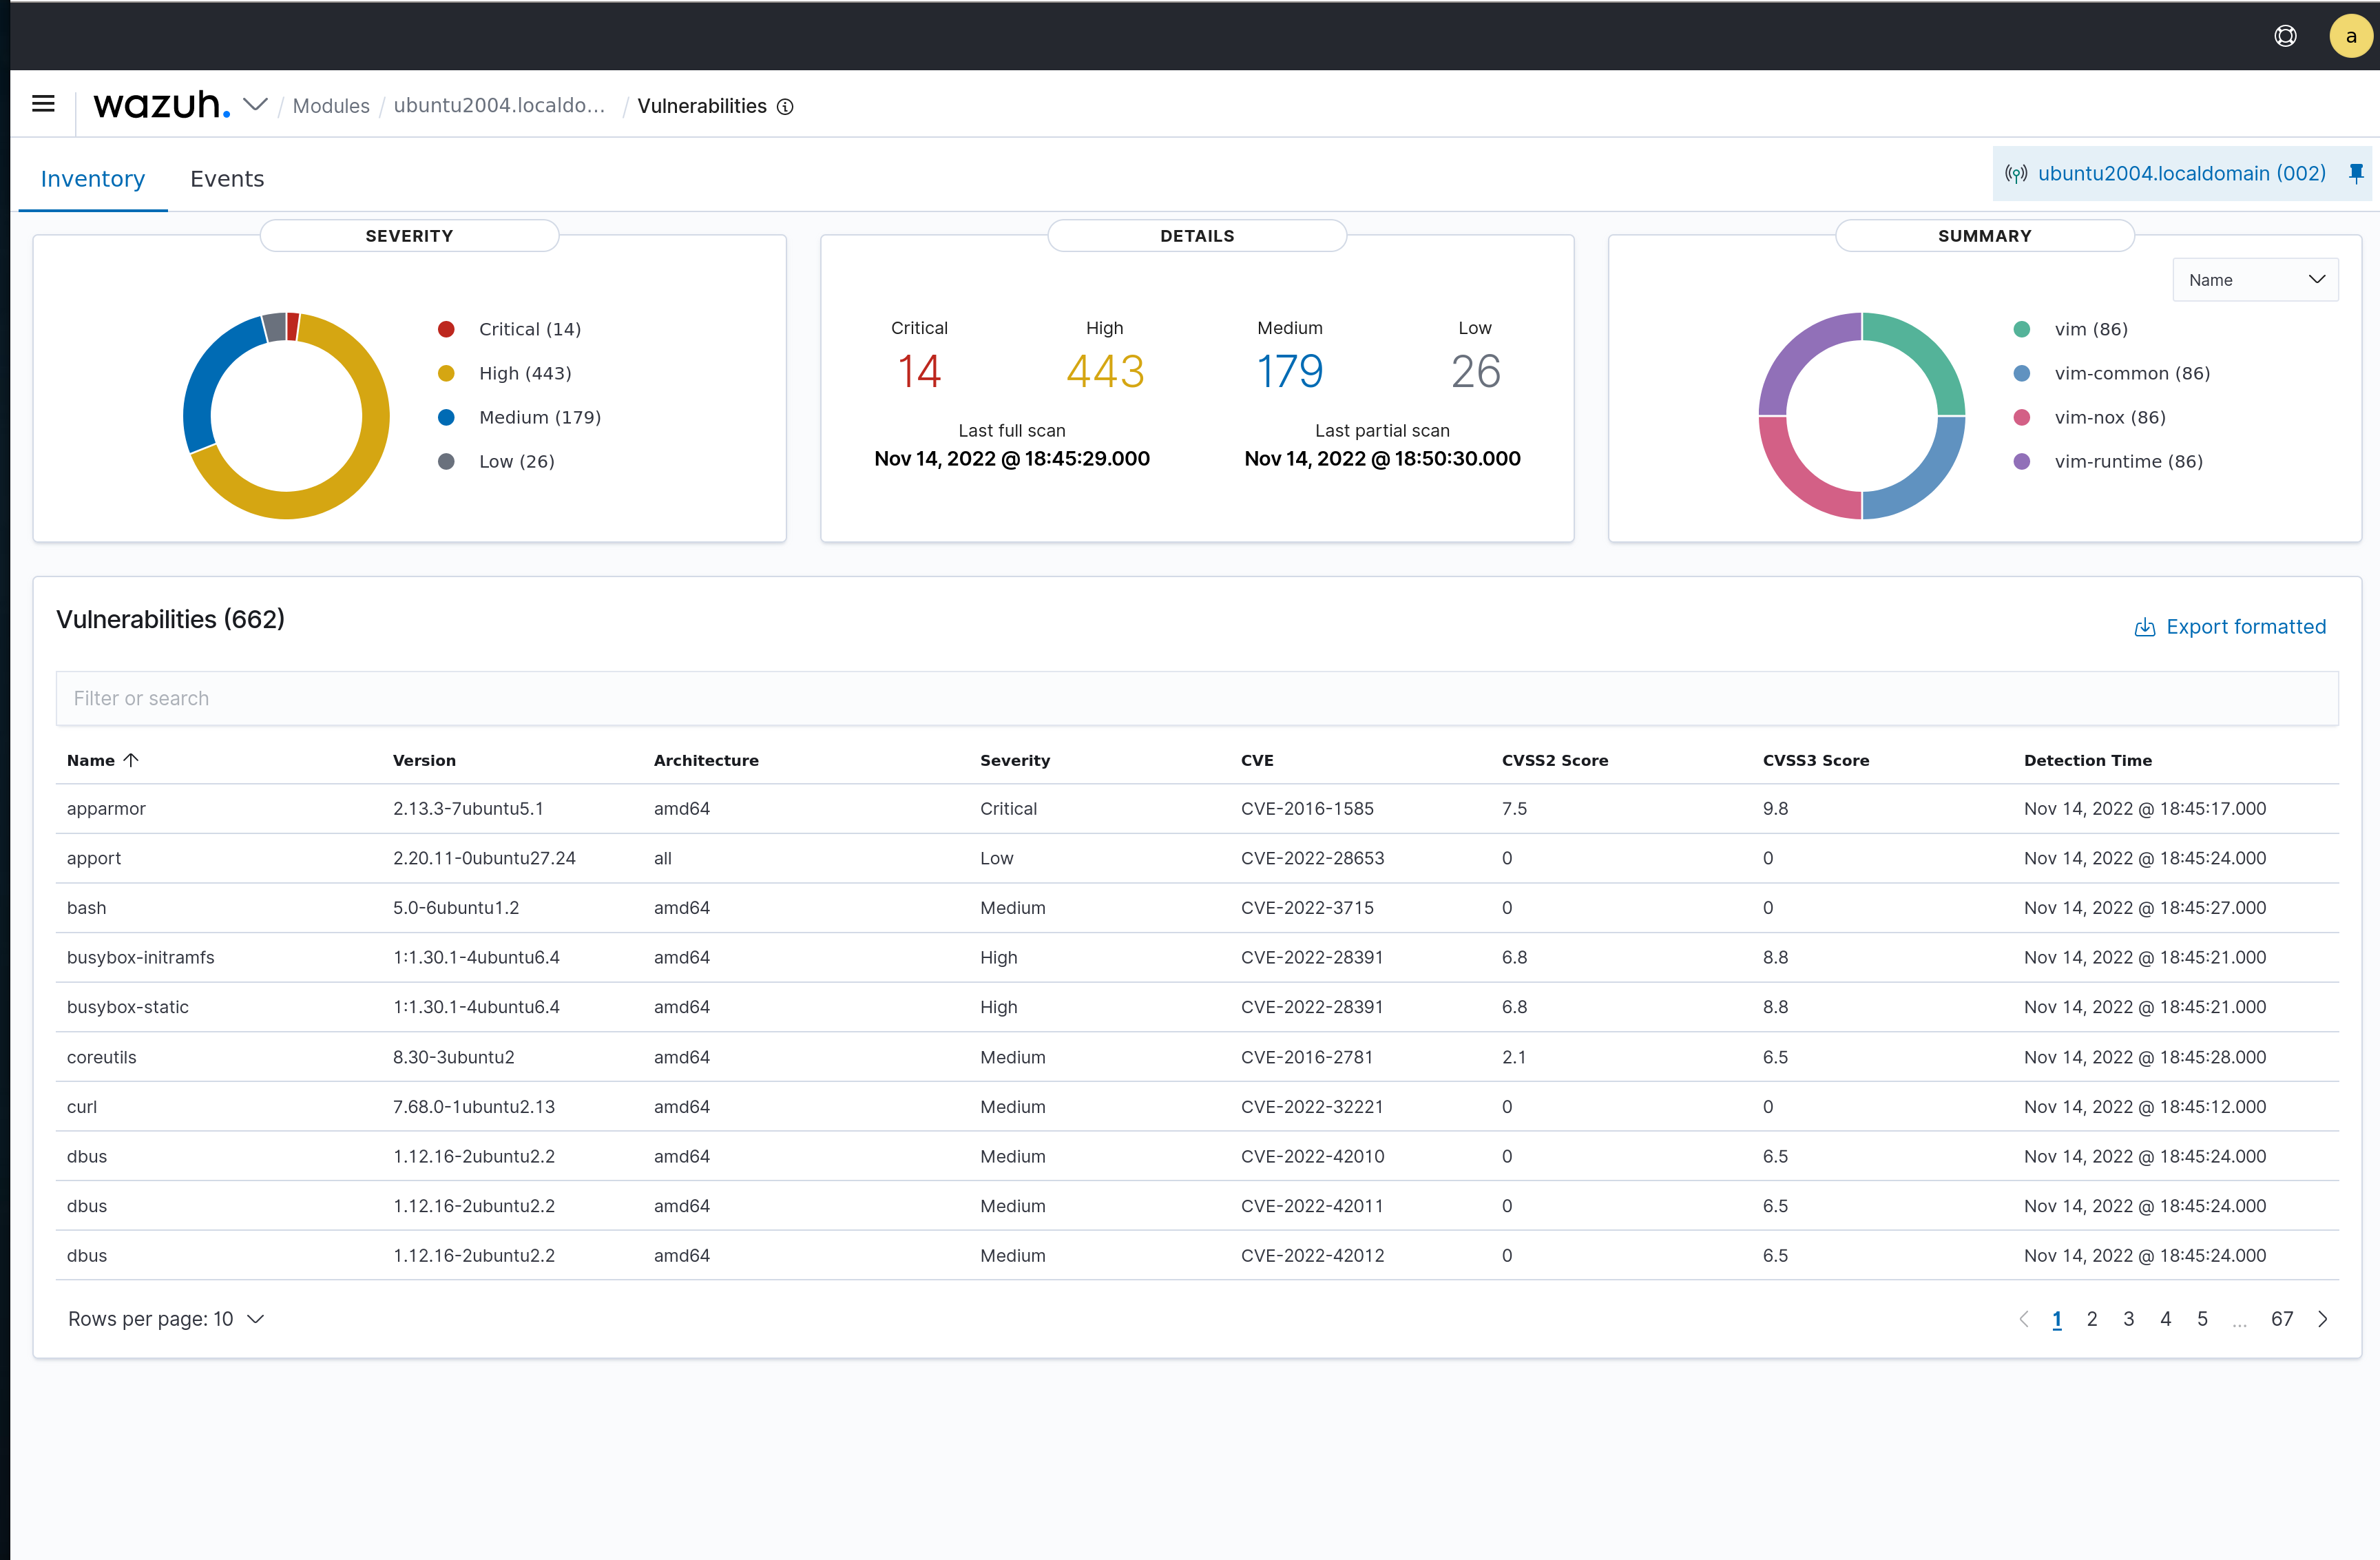Sort by the Severity column header
This screenshot has height=1560, width=2380.
(1015, 760)
